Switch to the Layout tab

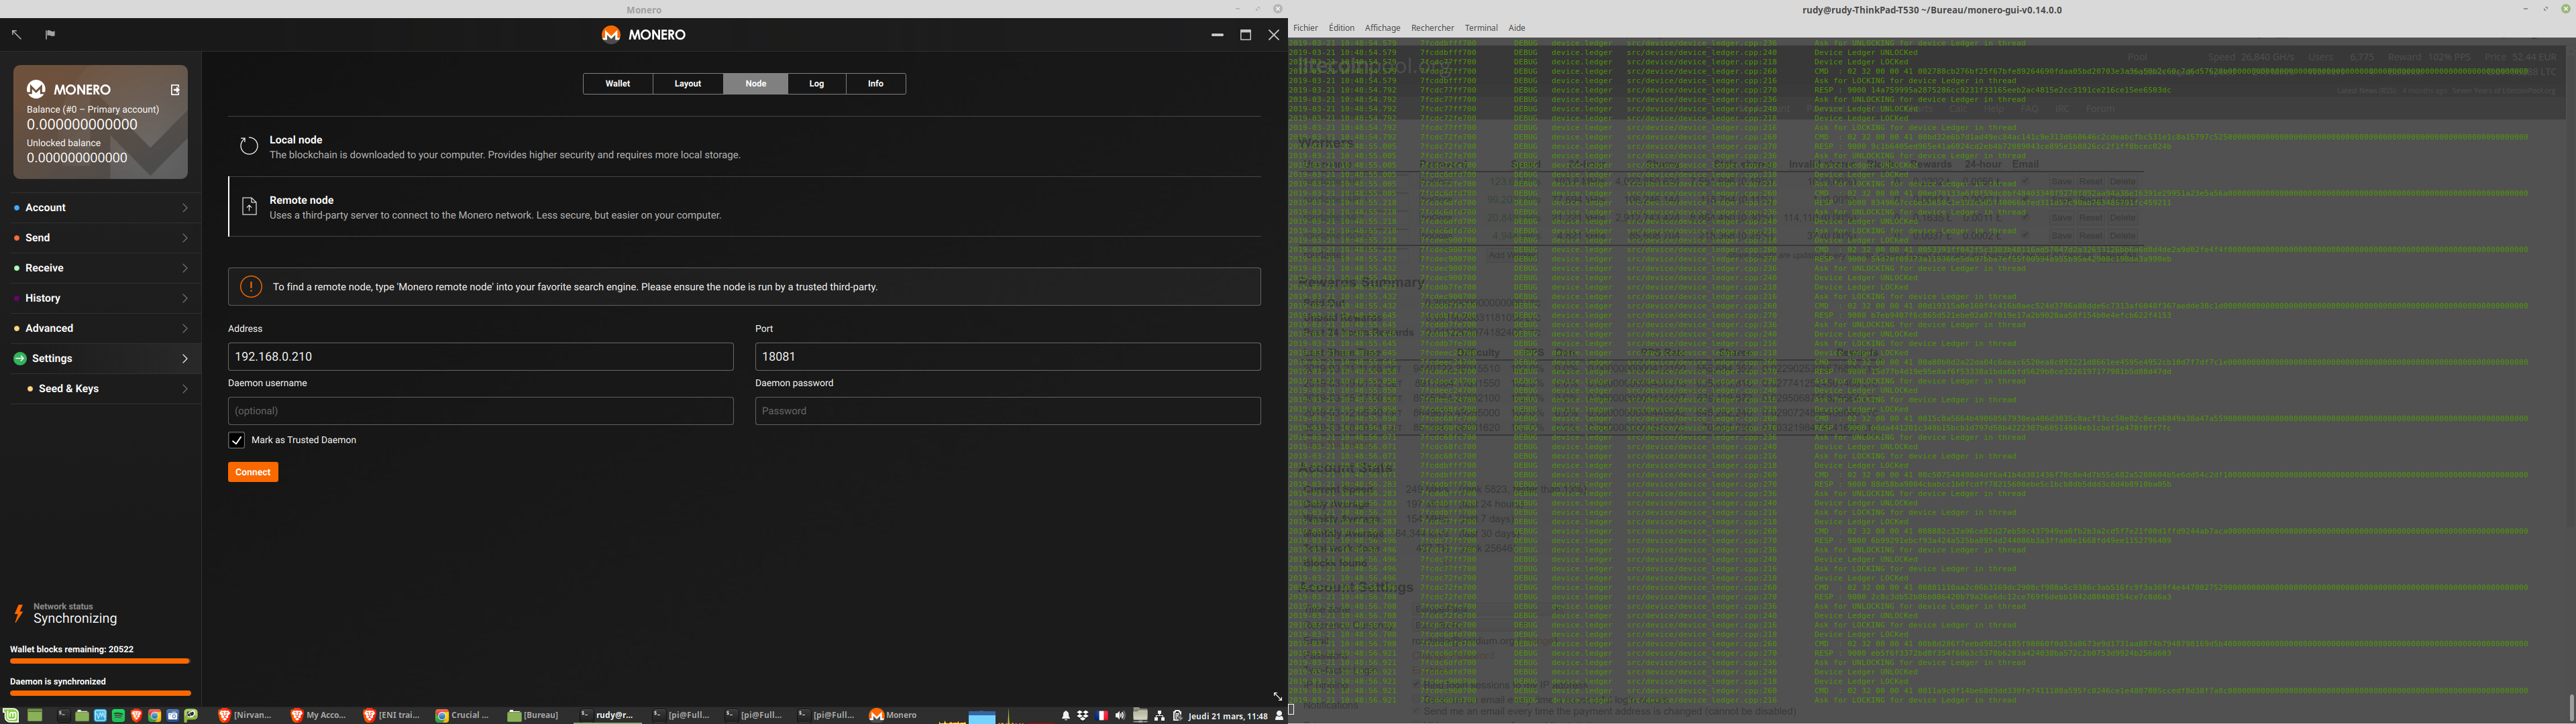[688, 84]
